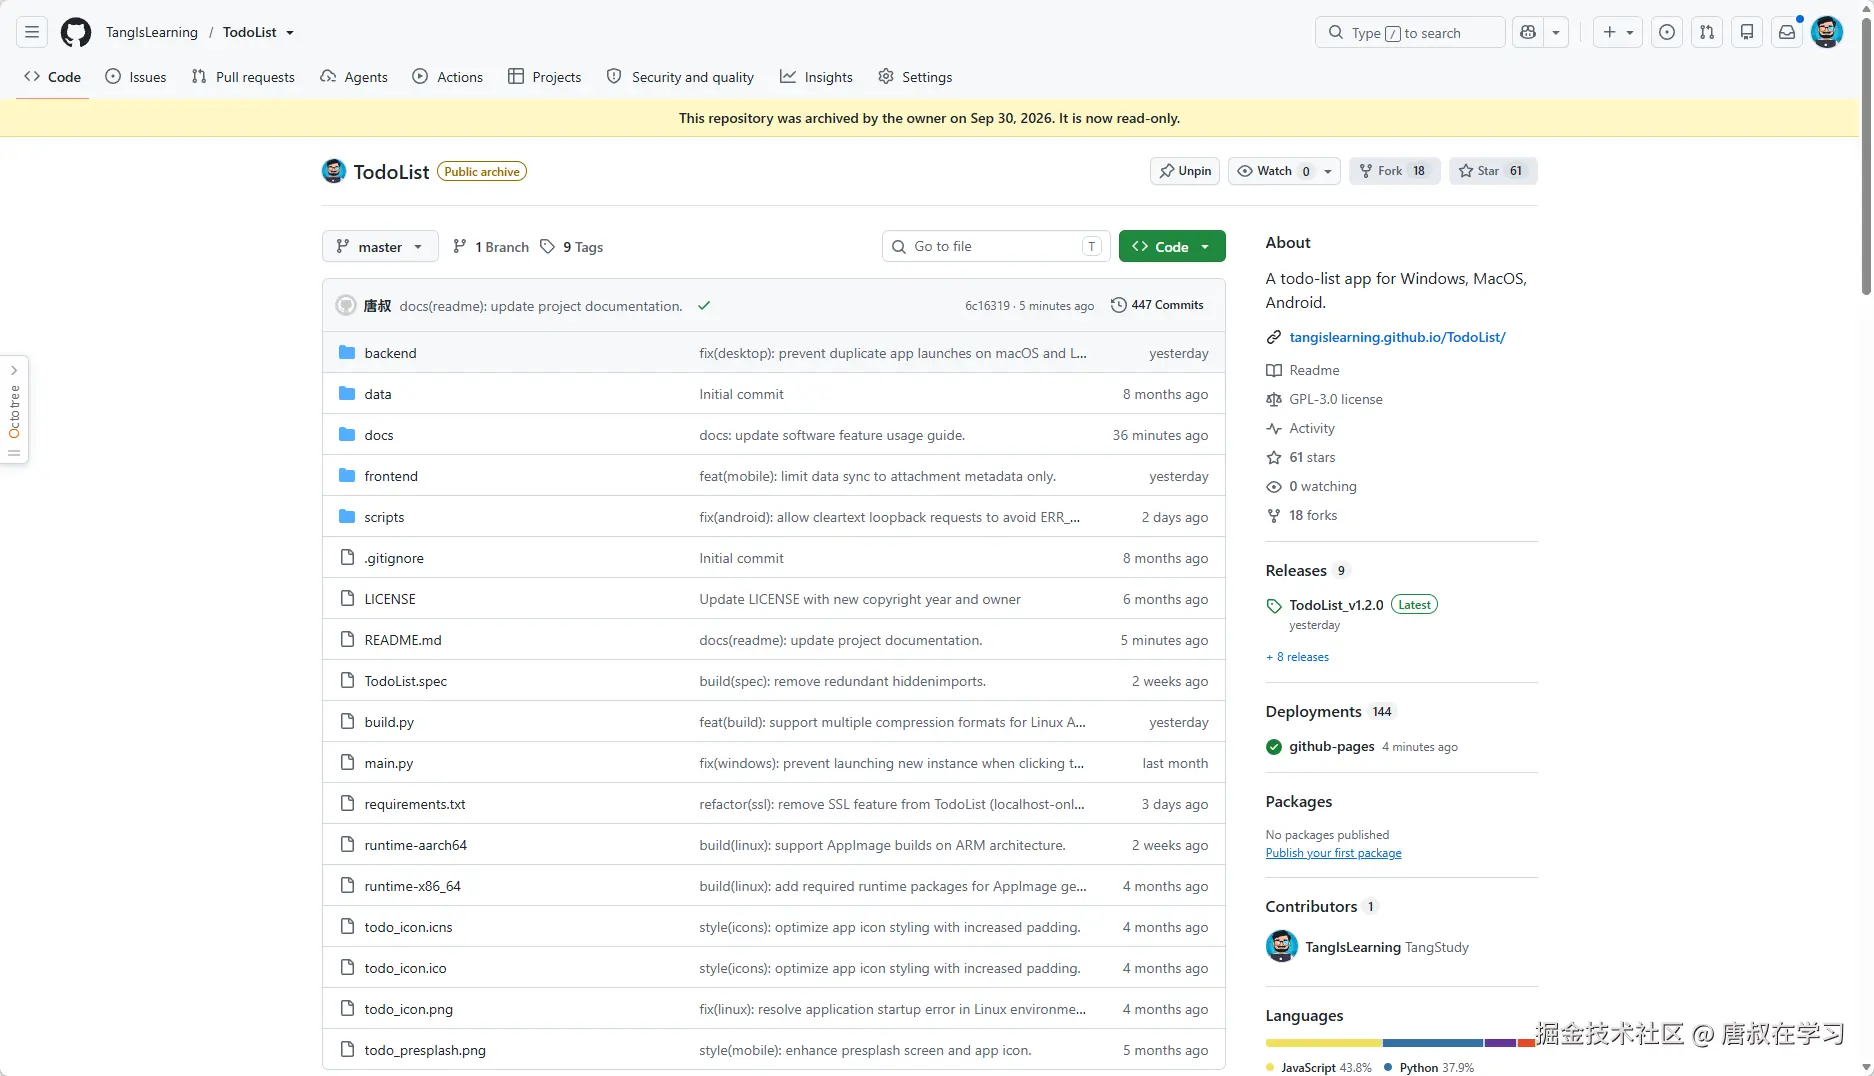The height and width of the screenshot is (1076, 1874).
Task: Open the README.md file
Action: tap(403, 640)
